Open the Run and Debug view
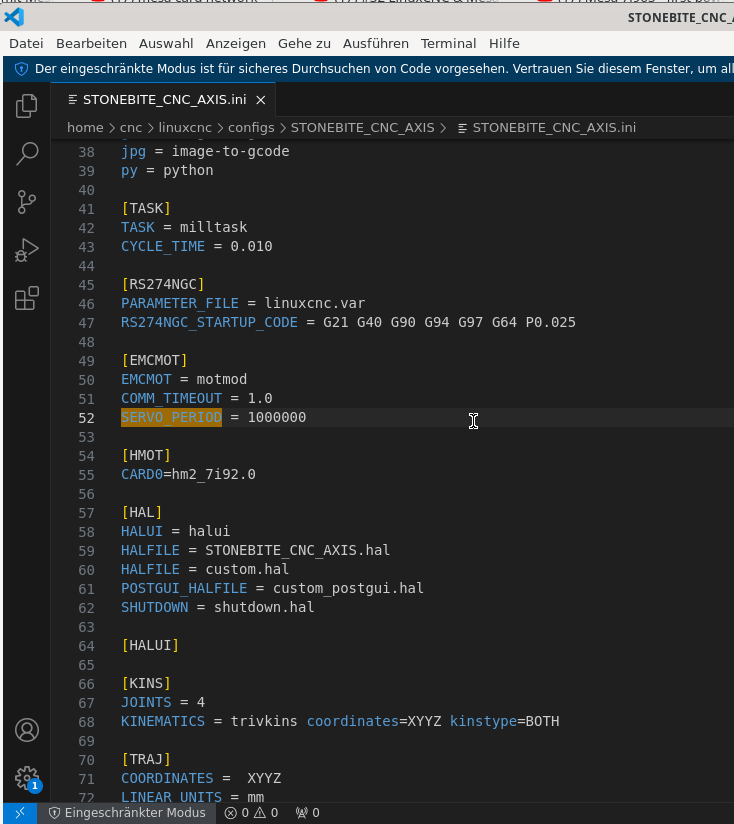 pos(26,250)
